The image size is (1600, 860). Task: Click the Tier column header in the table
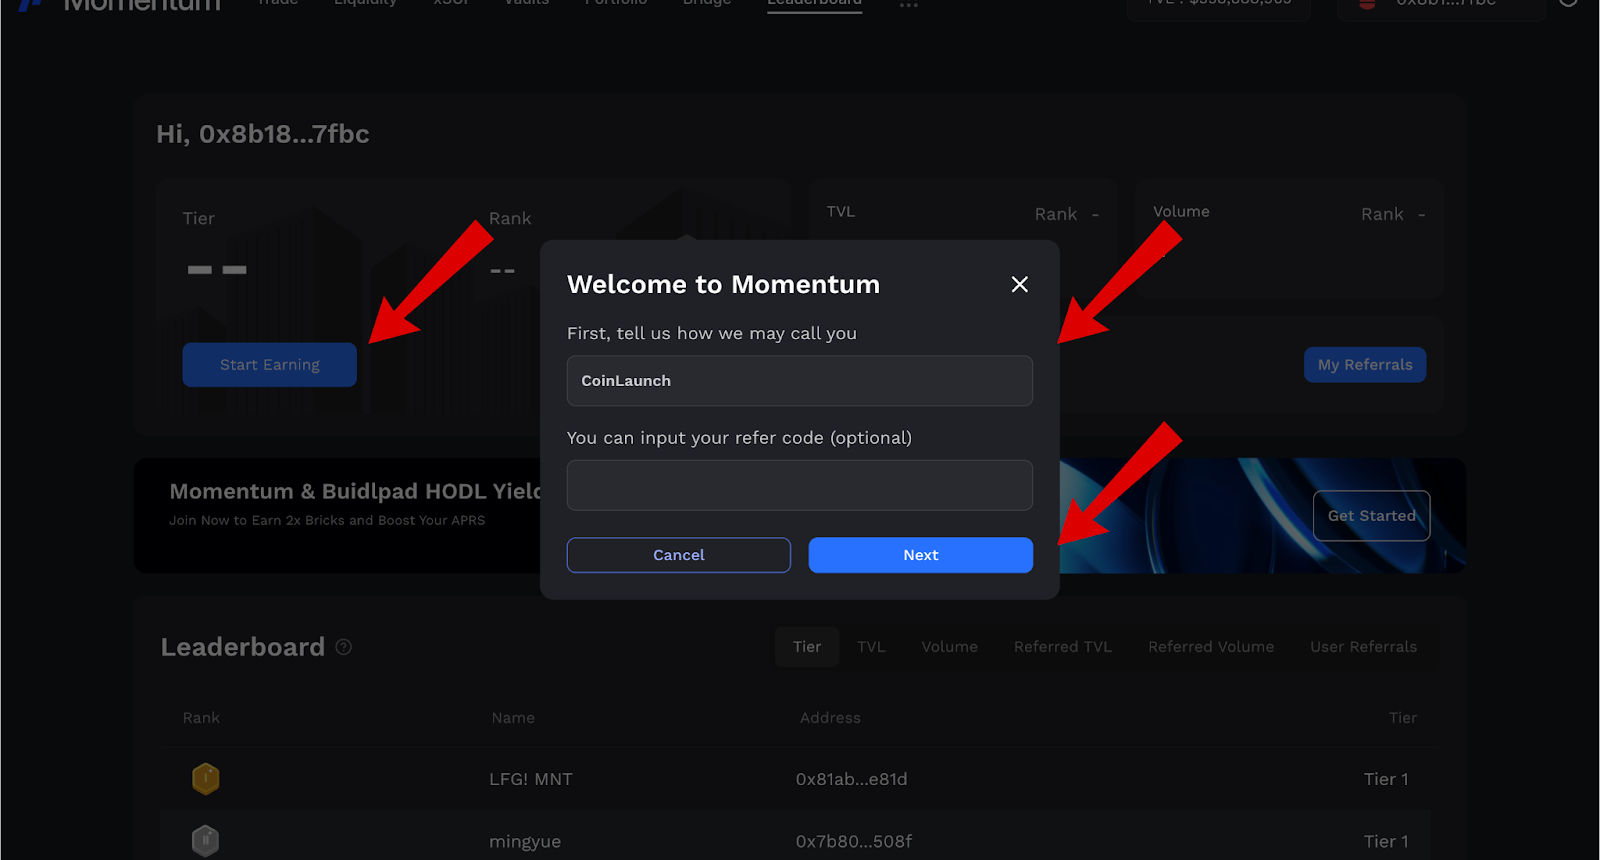tap(1402, 718)
